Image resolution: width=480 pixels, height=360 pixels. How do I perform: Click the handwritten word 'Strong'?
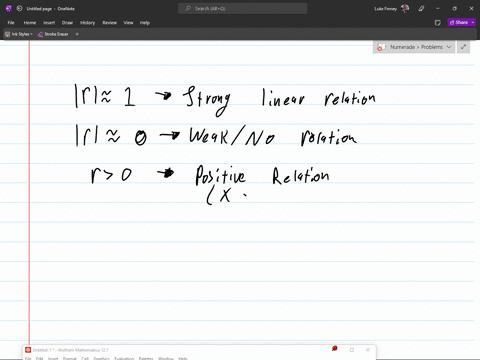pos(207,100)
